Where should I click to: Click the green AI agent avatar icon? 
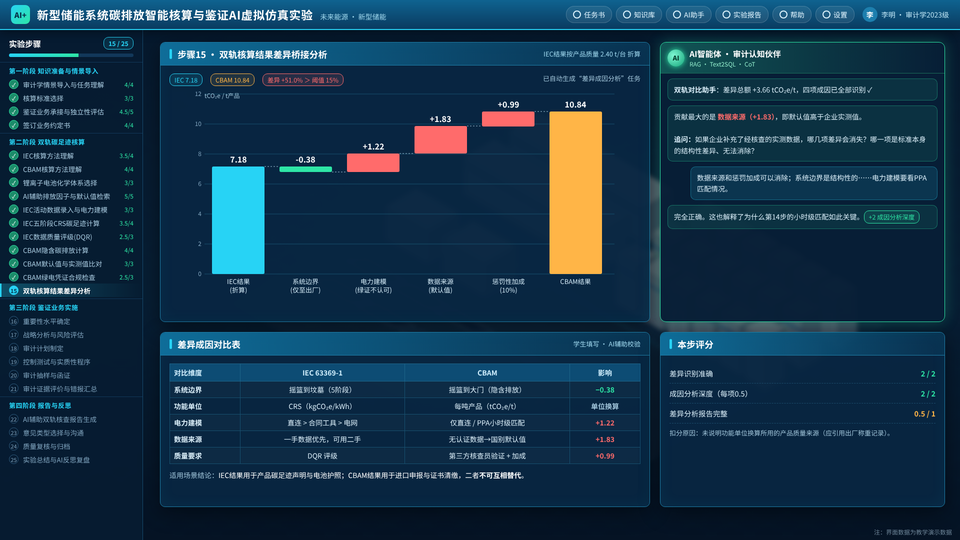pos(676,58)
